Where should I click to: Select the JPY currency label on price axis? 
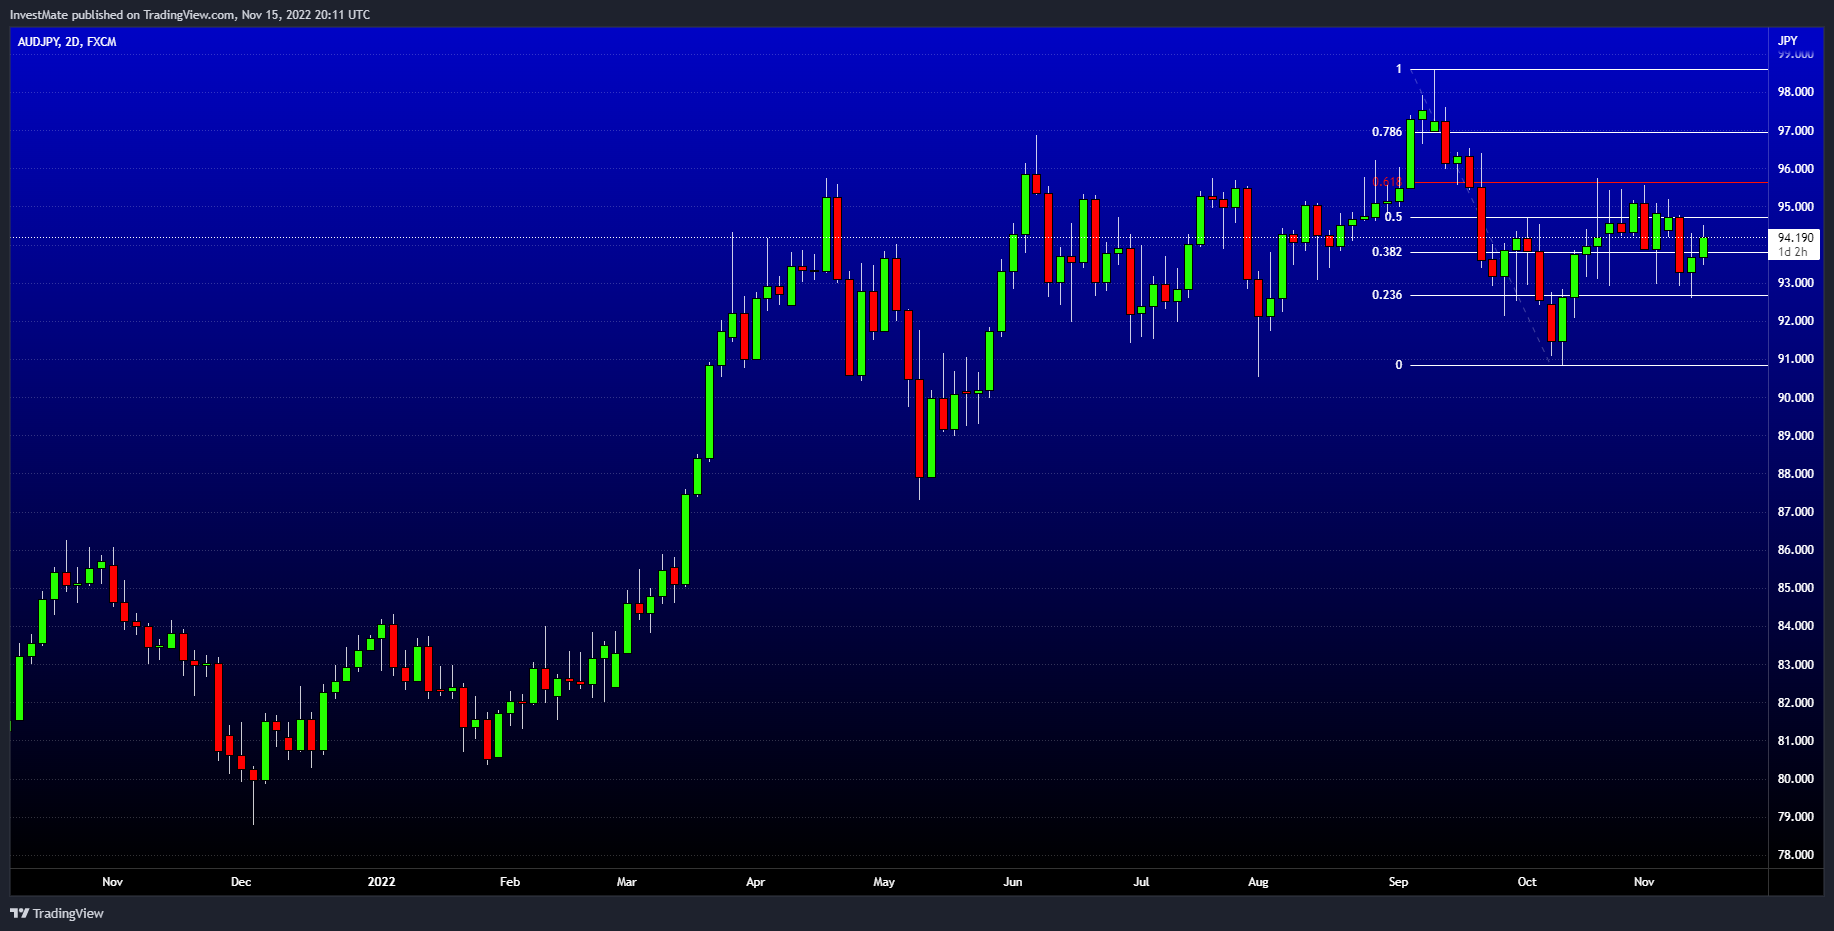click(x=1788, y=41)
